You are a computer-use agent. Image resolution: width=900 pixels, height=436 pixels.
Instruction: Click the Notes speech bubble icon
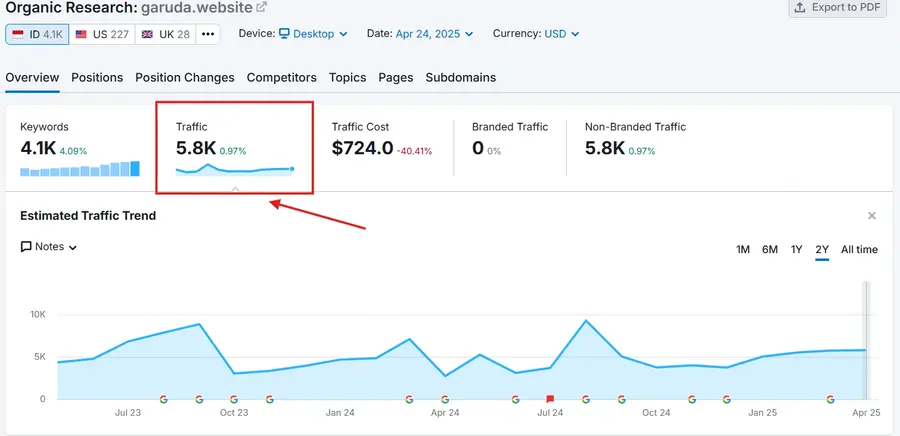point(26,247)
